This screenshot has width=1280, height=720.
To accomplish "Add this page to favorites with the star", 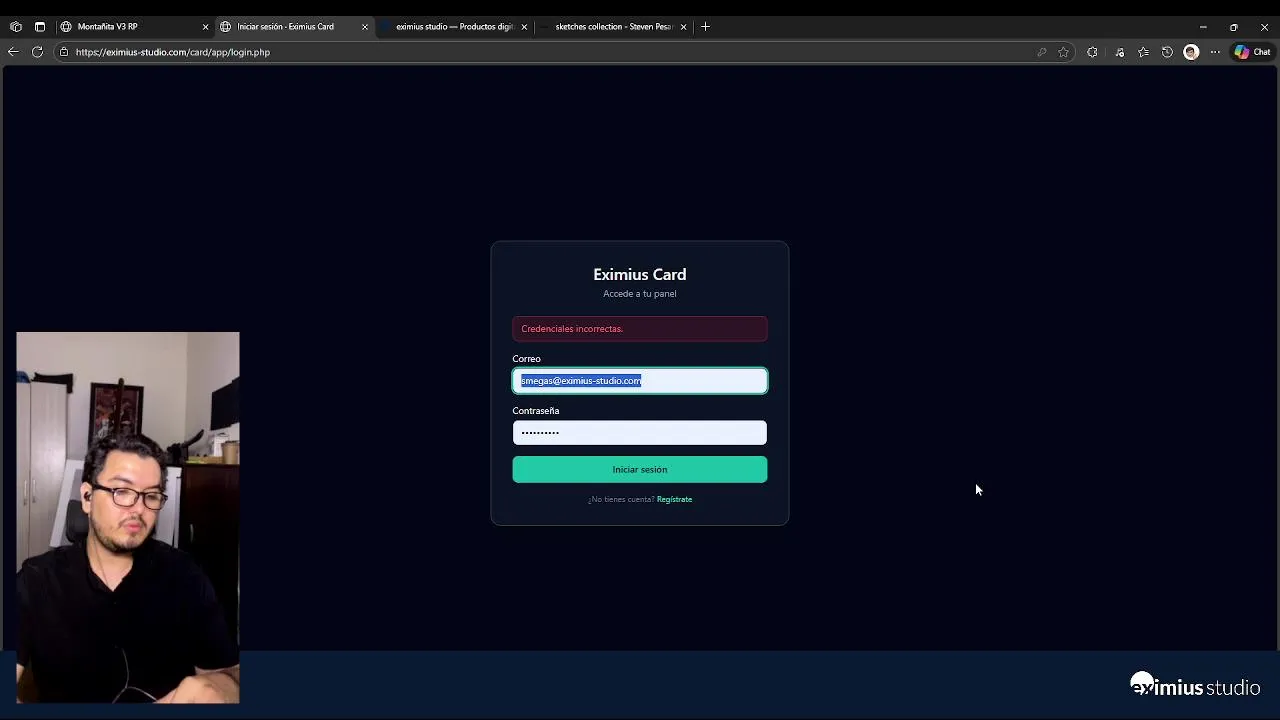I will 1064,52.
